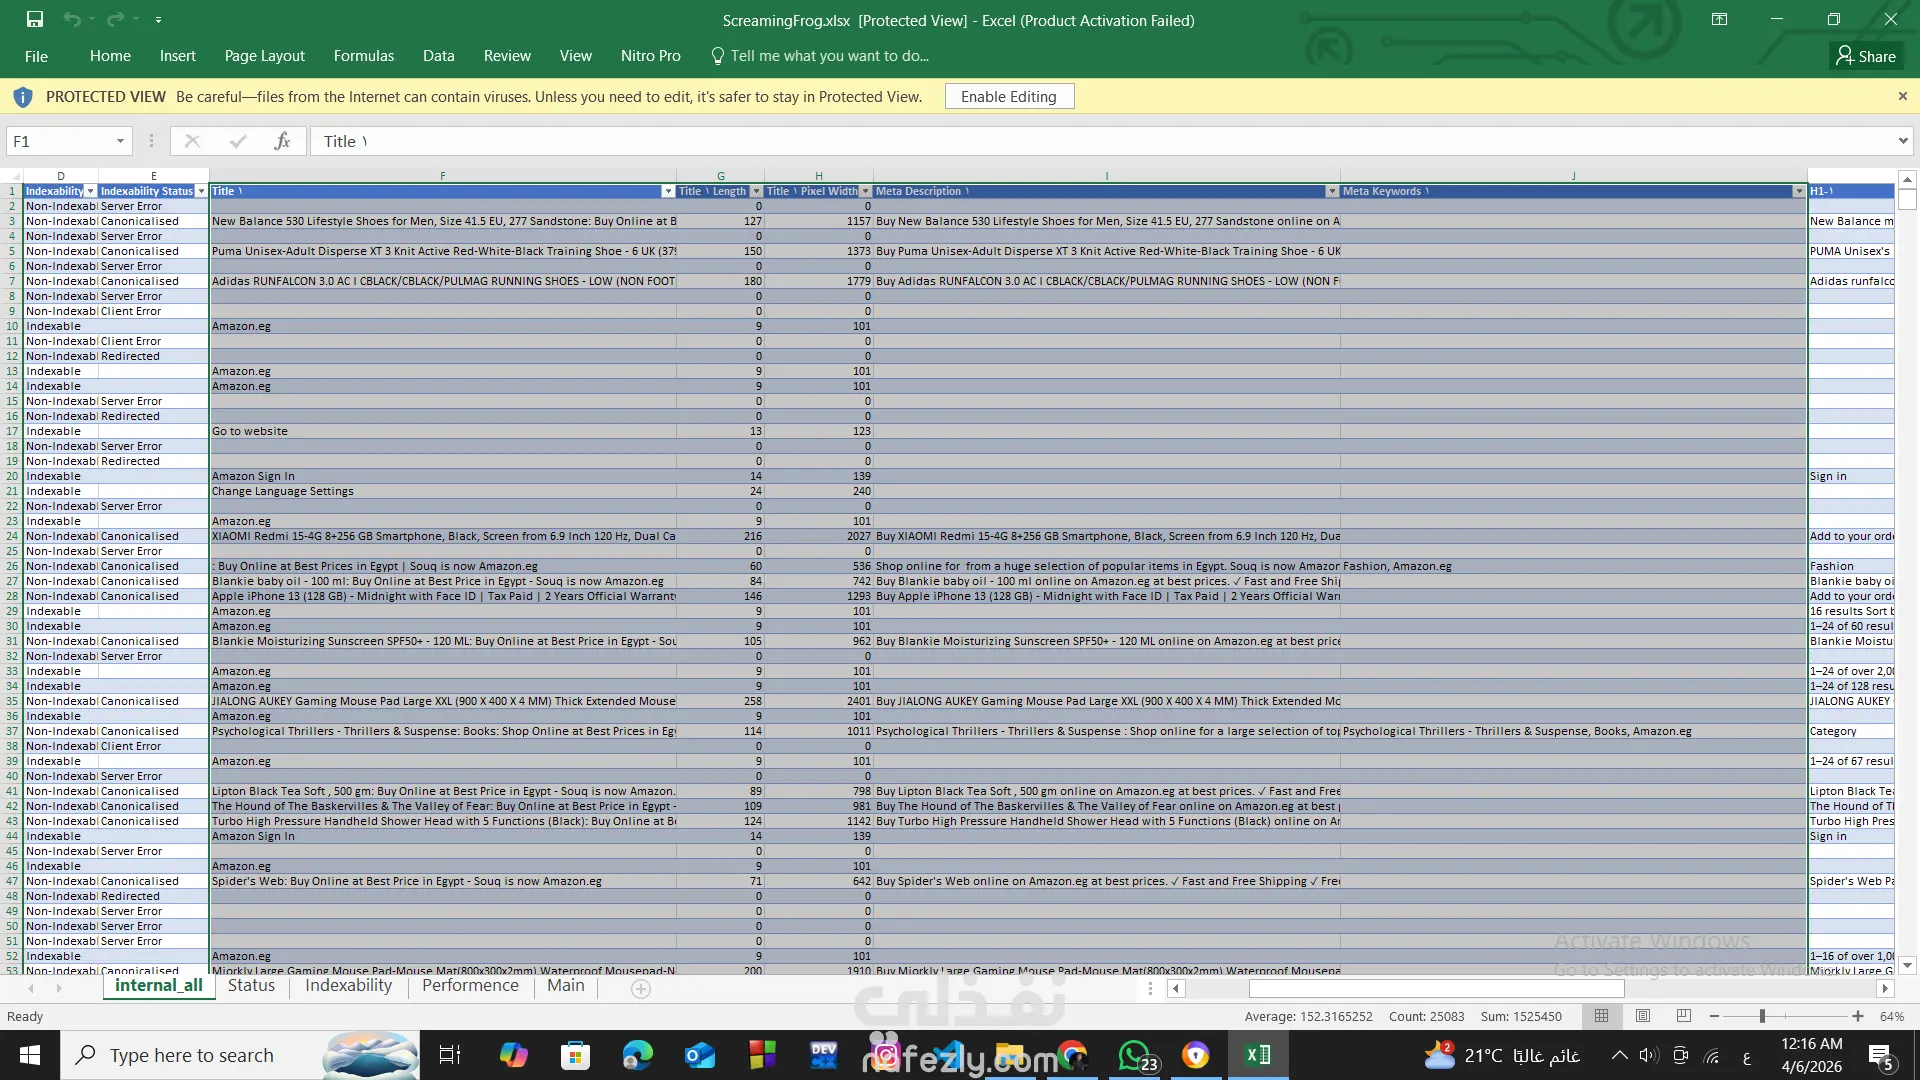Click the Insert Function fx icon

click(x=282, y=141)
